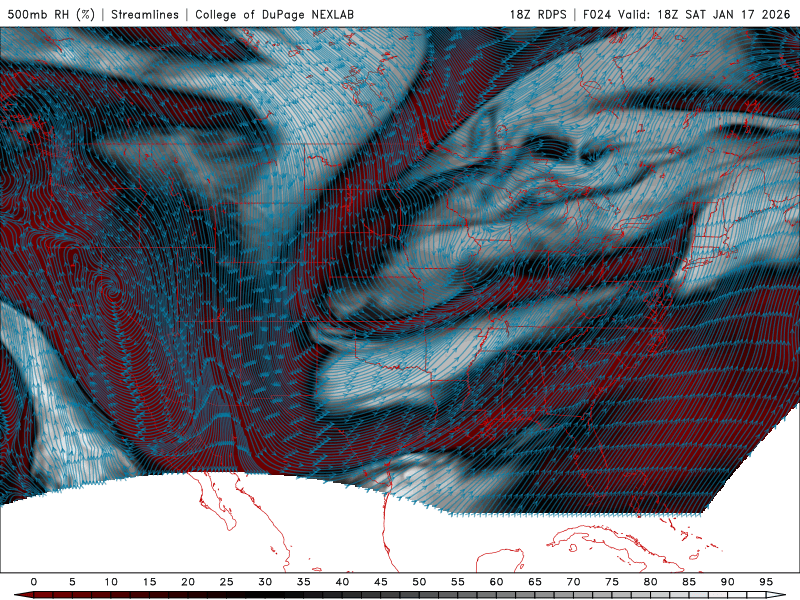
Task: Click the dark red end of the RH colorbar
Action: (x=24, y=595)
